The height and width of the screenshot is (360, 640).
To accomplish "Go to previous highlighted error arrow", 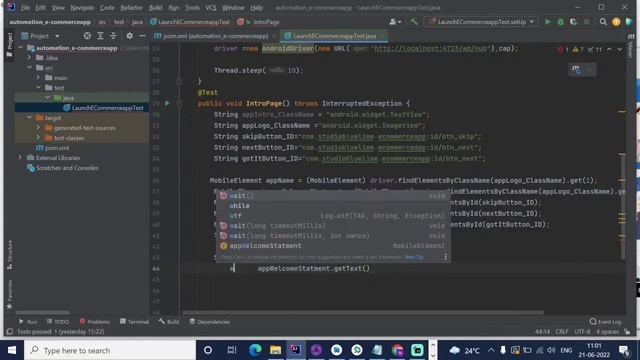I will (x=609, y=49).
